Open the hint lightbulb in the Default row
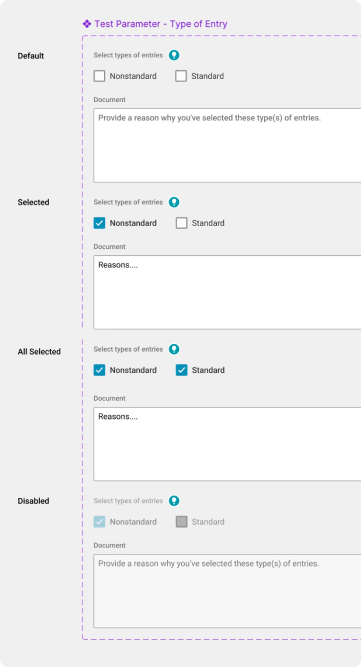Image resolution: width=361 pixels, height=667 pixels. click(174, 55)
